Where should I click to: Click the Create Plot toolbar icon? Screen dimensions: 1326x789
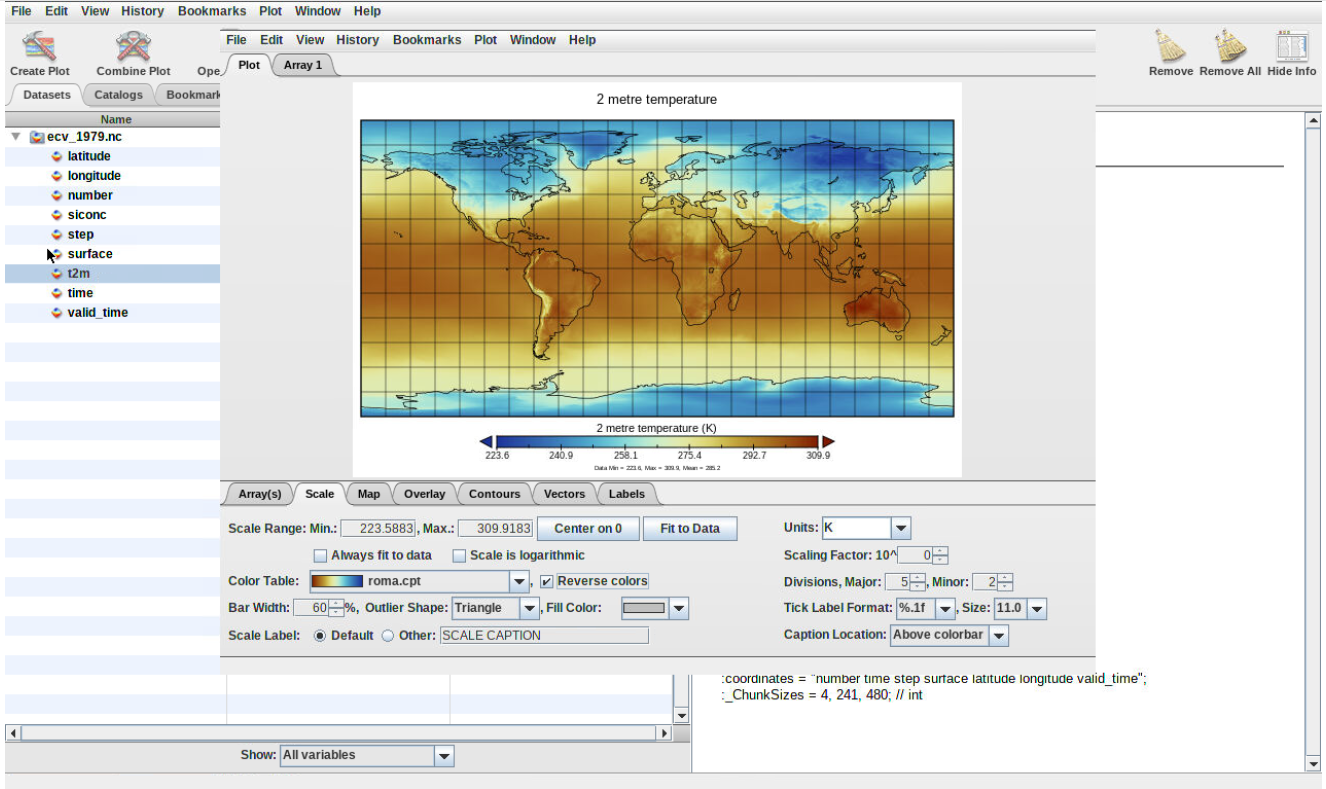point(40,46)
